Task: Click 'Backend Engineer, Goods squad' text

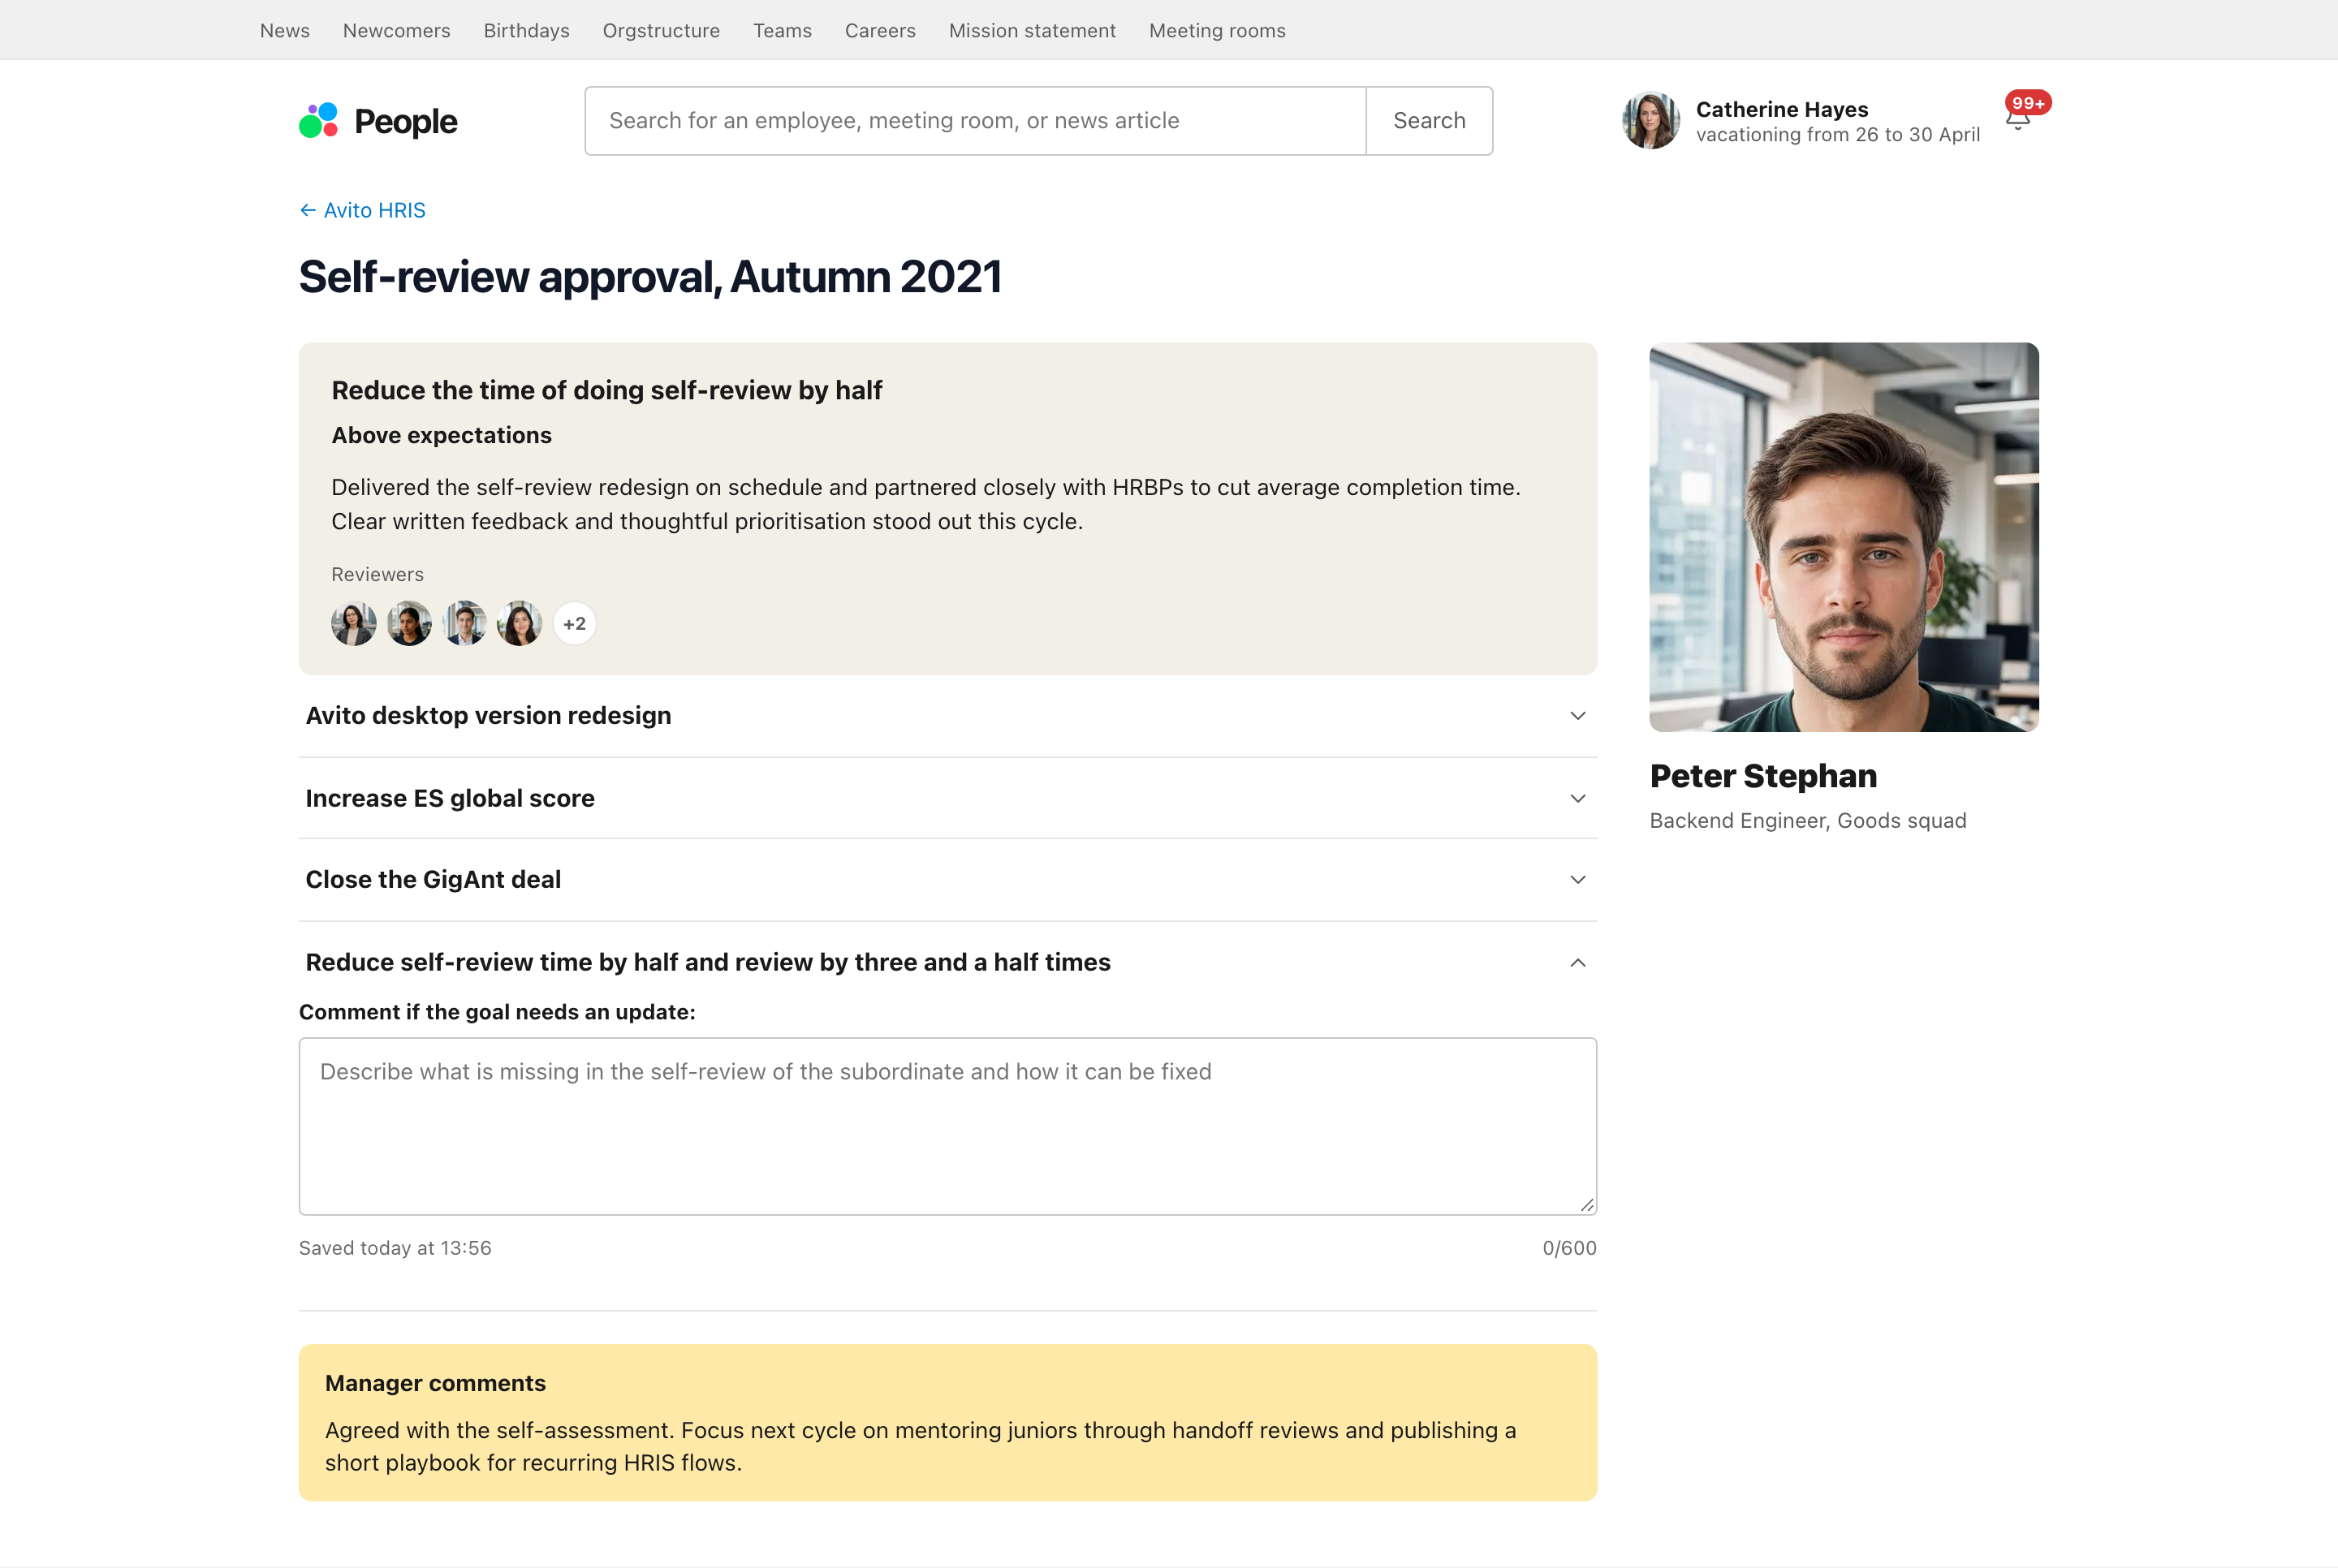Action: point(1807,821)
